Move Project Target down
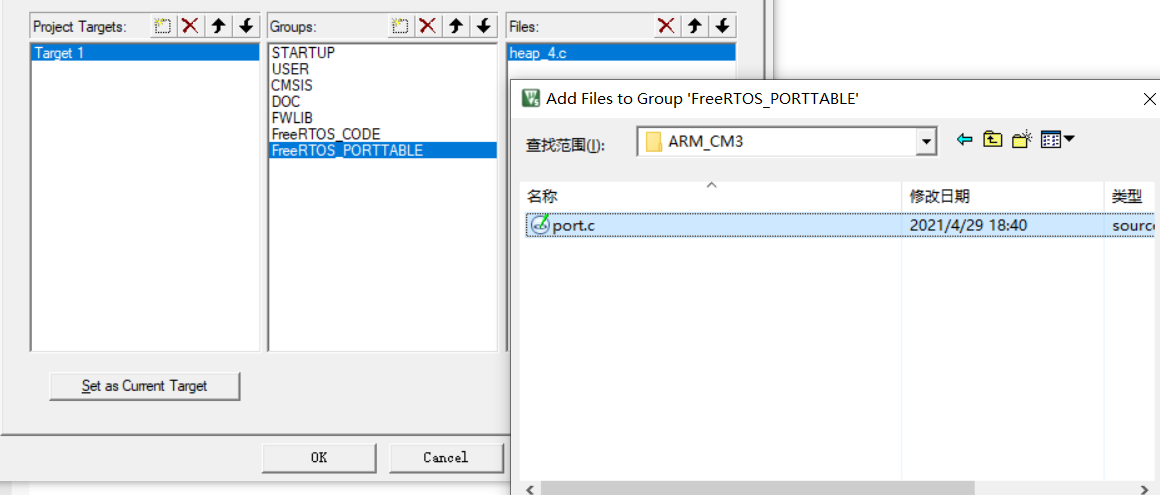The height and width of the screenshot is (495, 1160). point(246,27)
